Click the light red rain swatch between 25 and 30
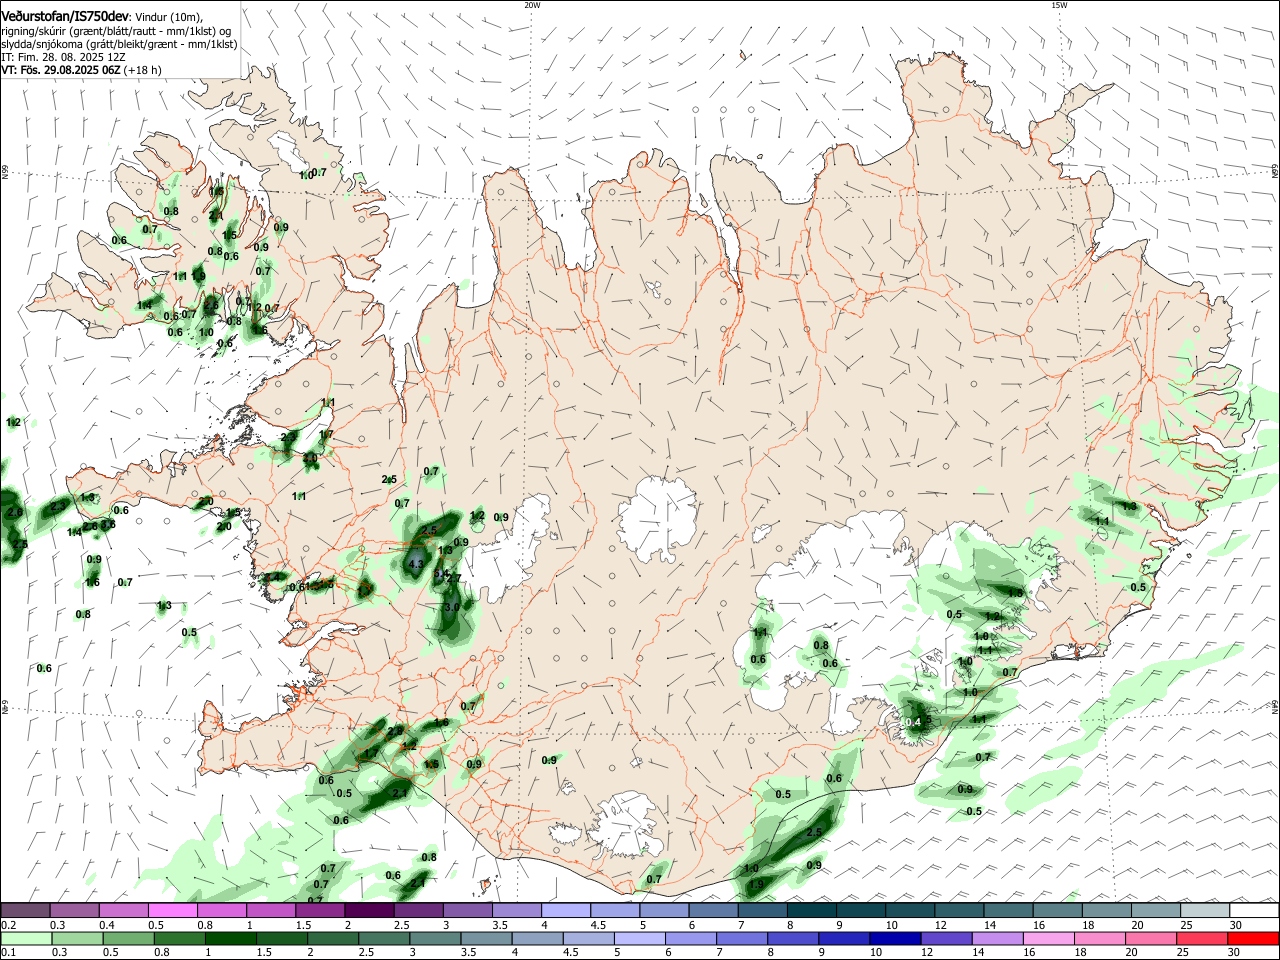This screenshot has width=1280, height=960. pos(1202,938)
